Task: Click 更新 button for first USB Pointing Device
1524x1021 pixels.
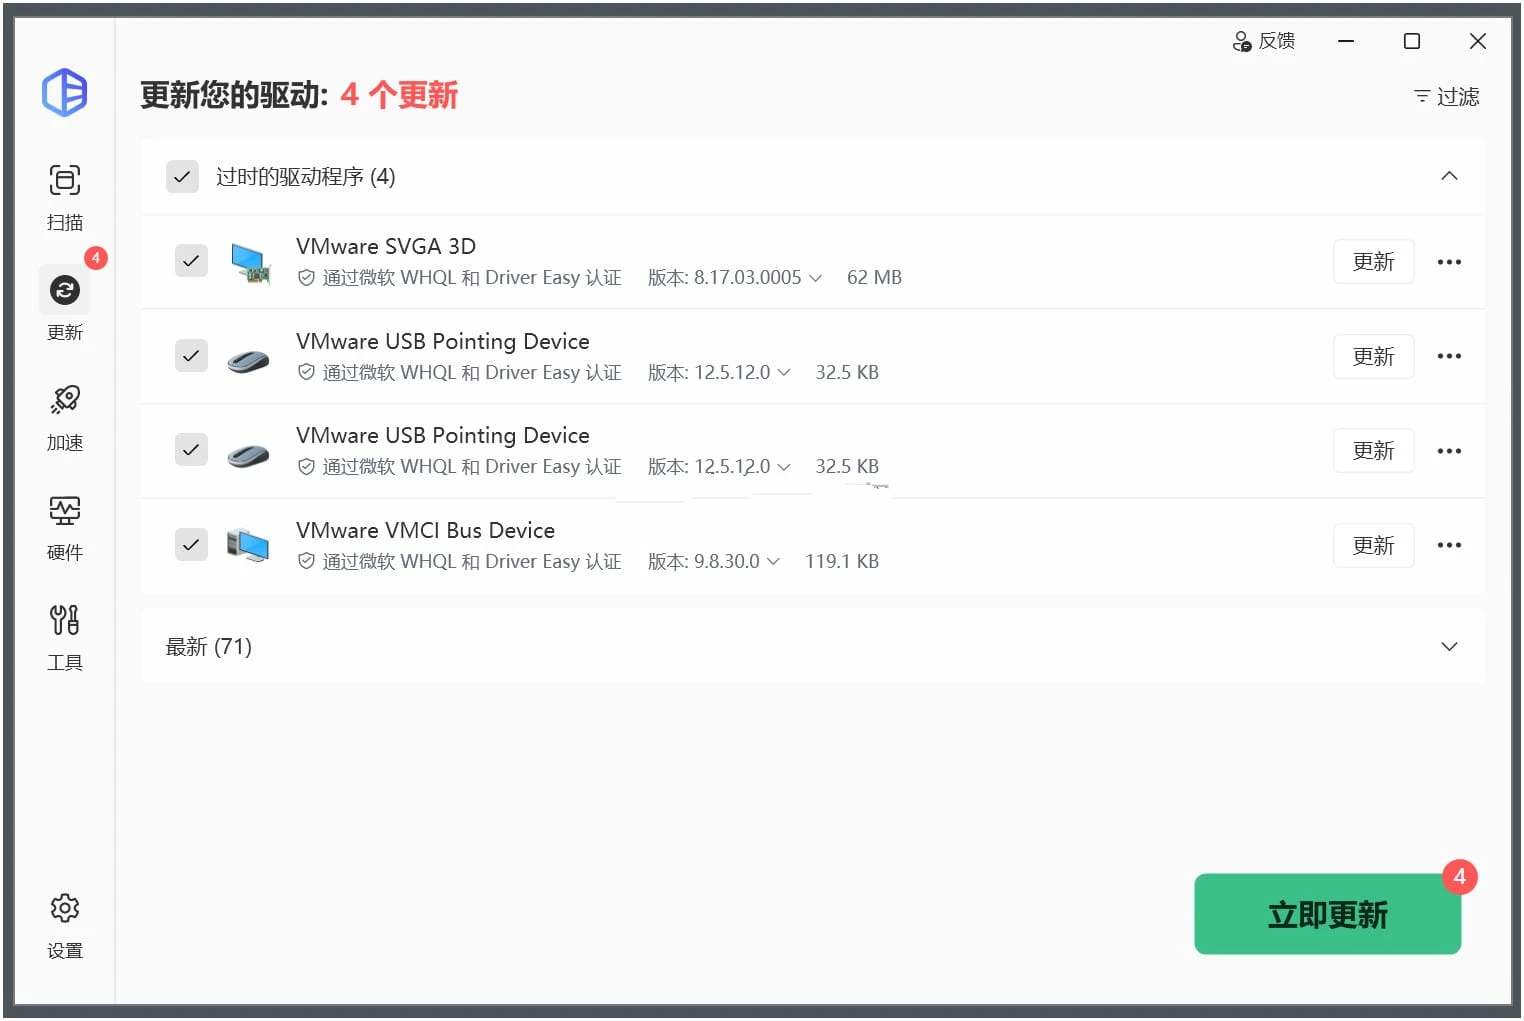Action: point(1373,356)
